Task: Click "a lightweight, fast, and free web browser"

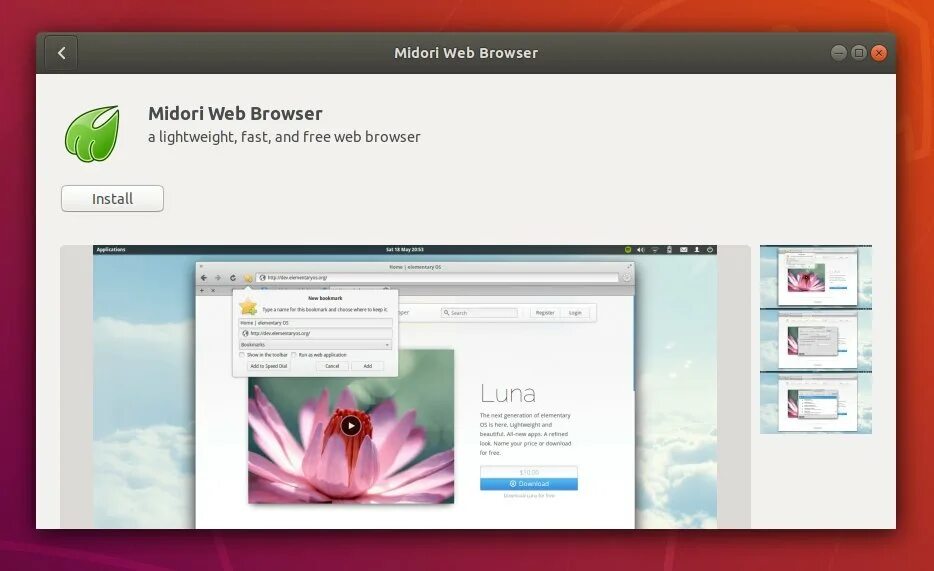Action: click(x=284, y=137)
